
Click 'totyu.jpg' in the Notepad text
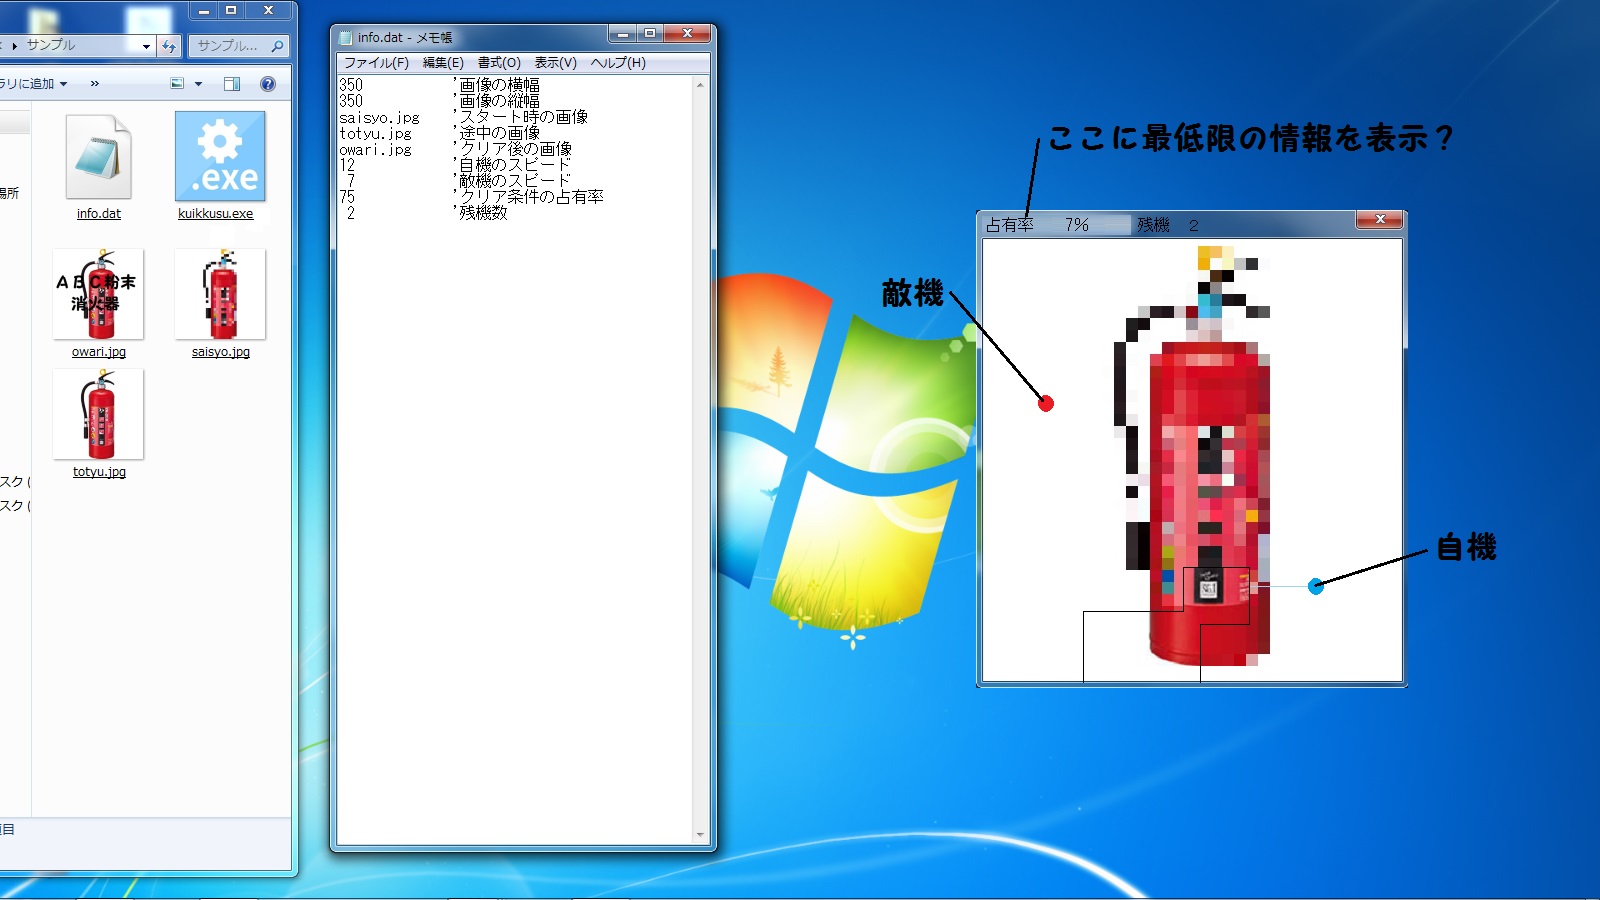[375, 133]
